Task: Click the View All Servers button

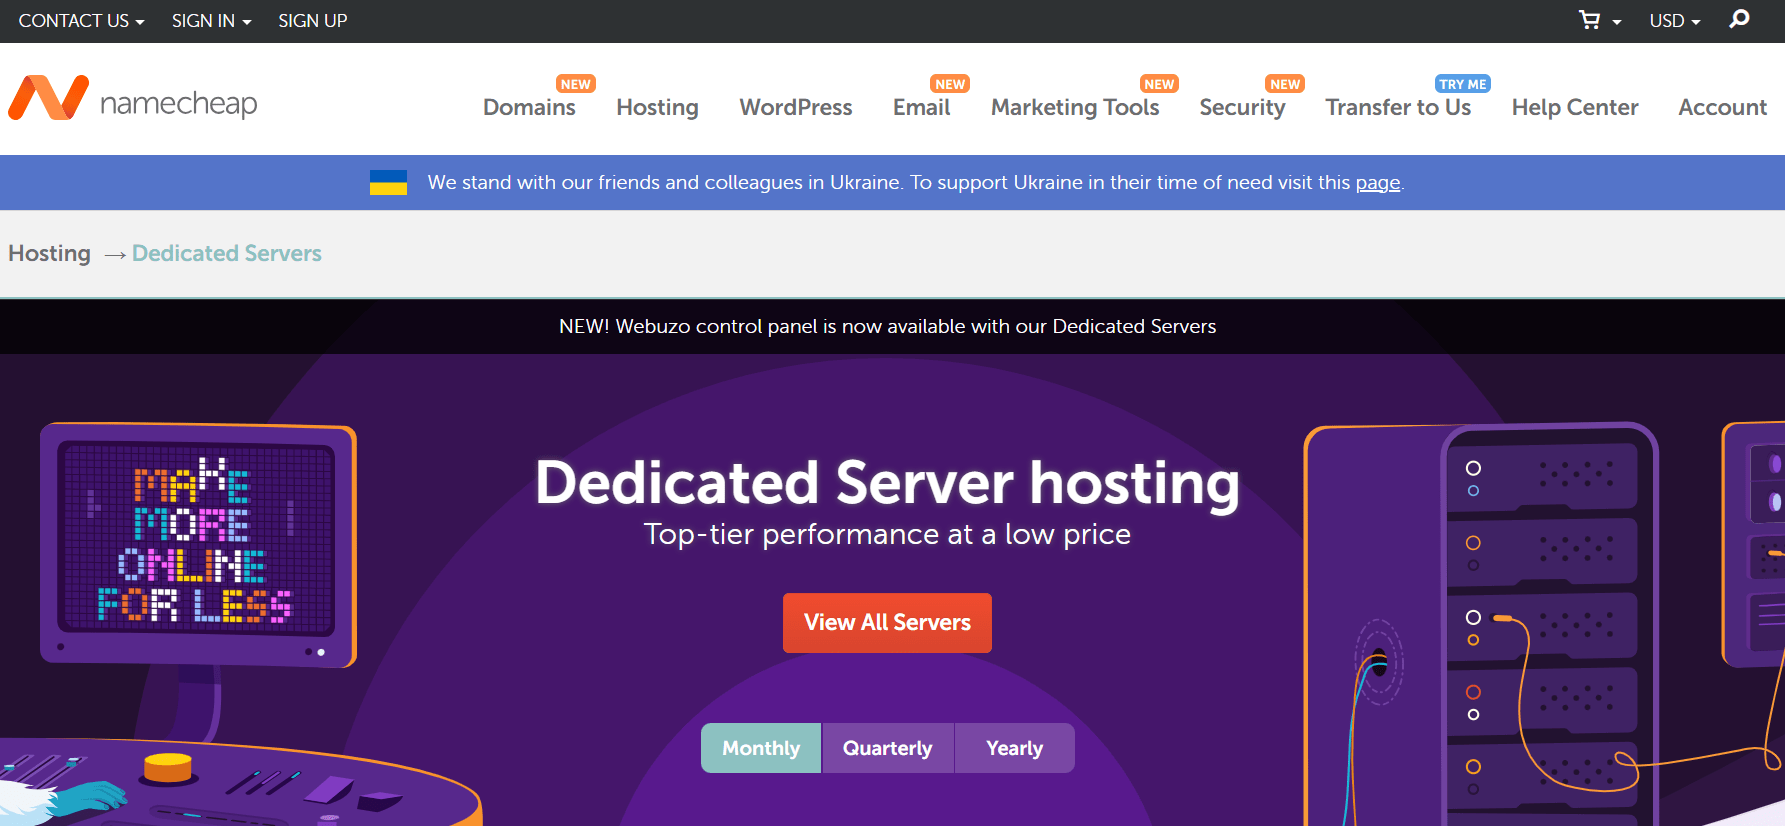Action: coord(887,622)
